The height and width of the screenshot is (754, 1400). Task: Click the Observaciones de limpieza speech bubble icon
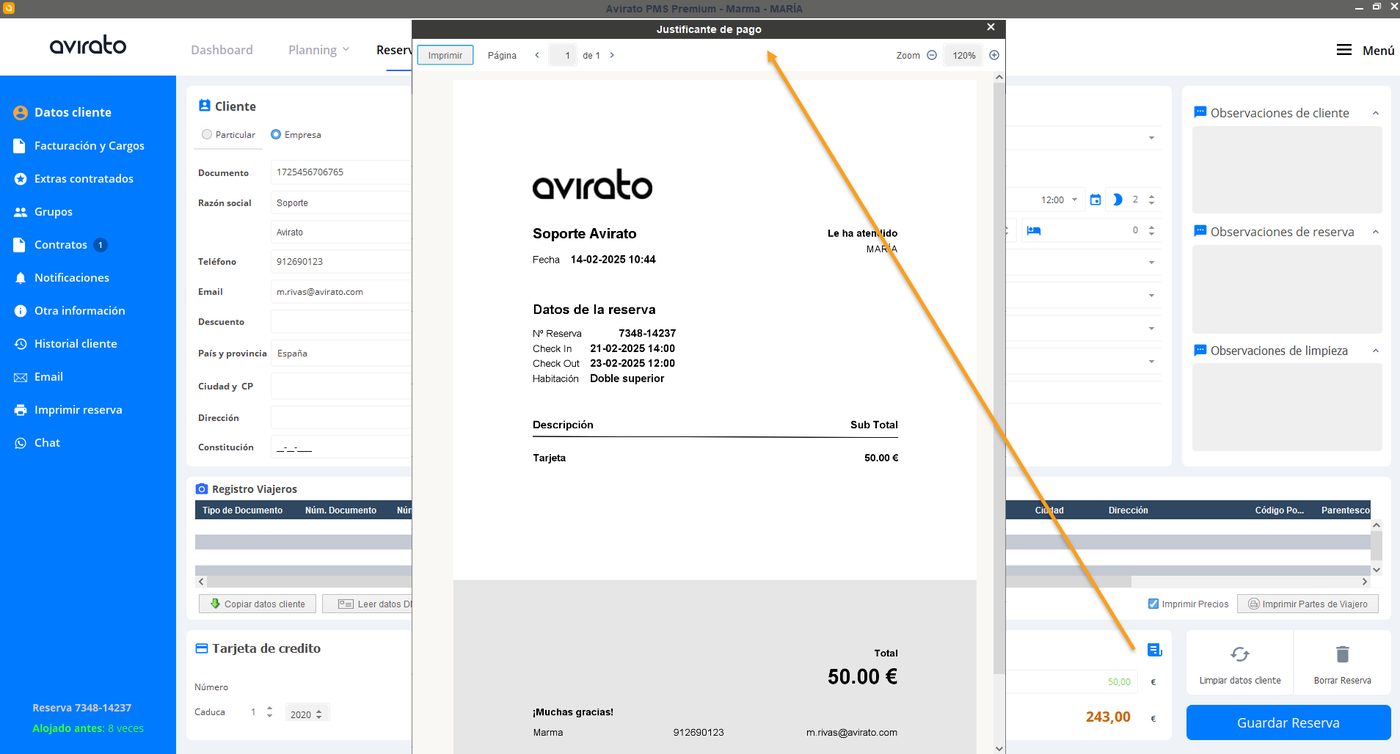coord(1200,350)
